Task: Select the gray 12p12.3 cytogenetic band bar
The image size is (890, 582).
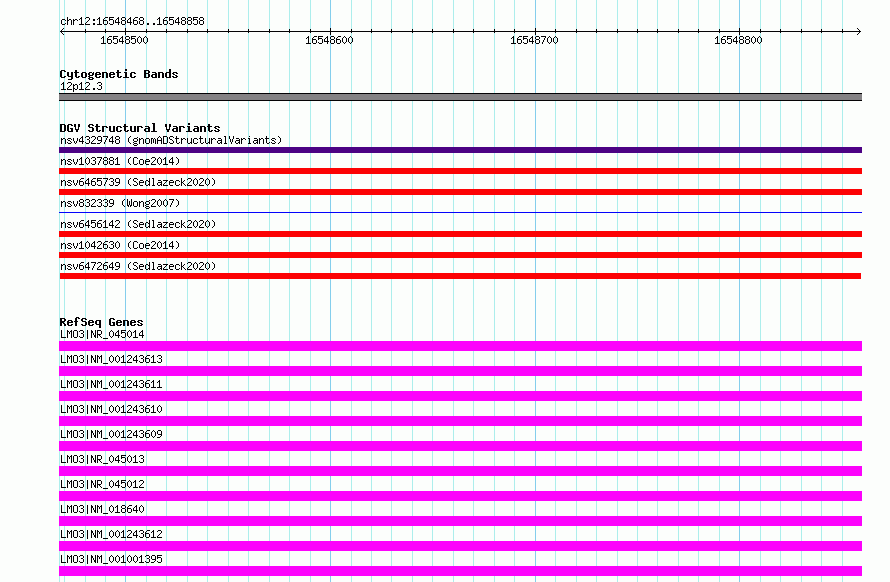Action: pyautogui.click(x=460, y=97)
